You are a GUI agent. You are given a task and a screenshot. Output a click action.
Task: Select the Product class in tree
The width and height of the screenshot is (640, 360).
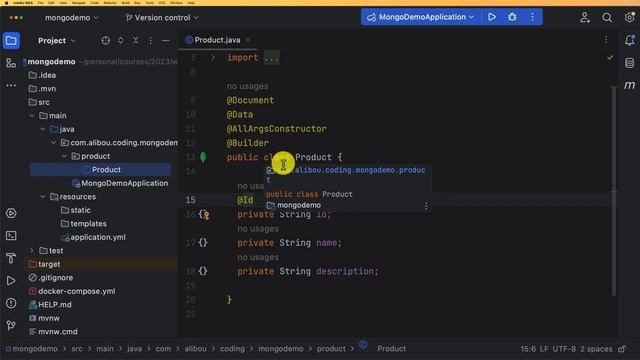(100, 169)
